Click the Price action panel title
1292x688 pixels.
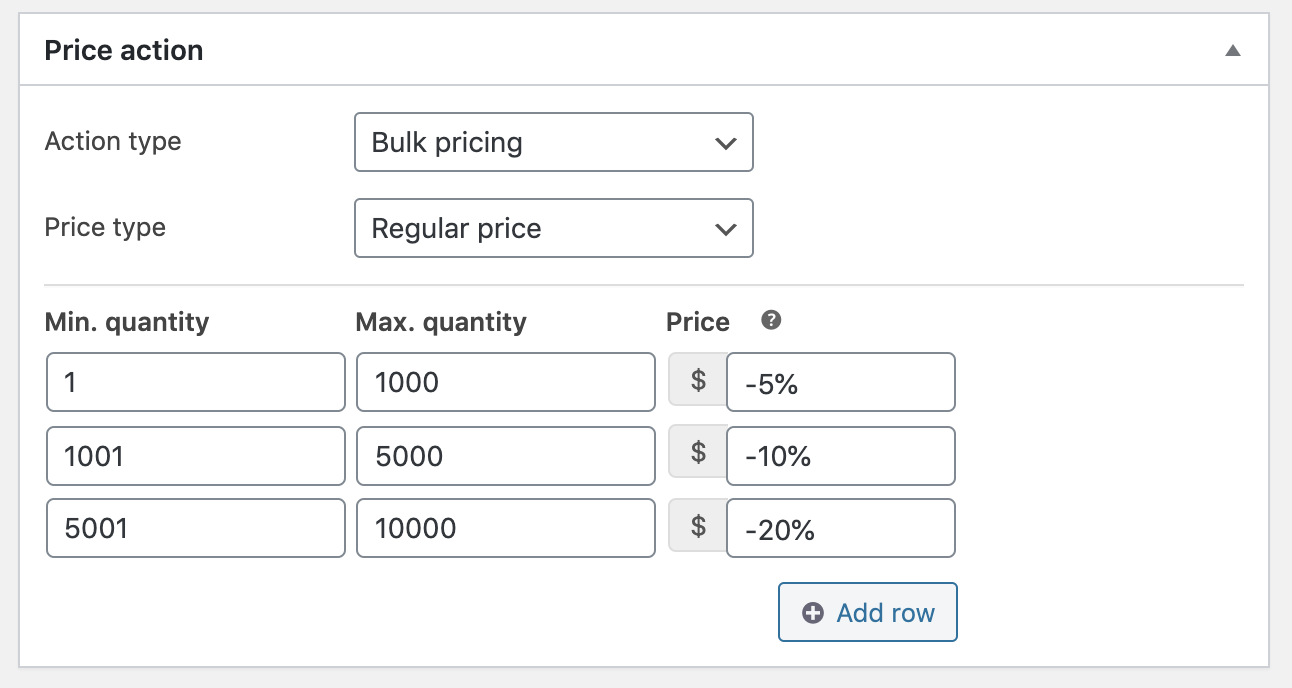(x=122, y=49)
